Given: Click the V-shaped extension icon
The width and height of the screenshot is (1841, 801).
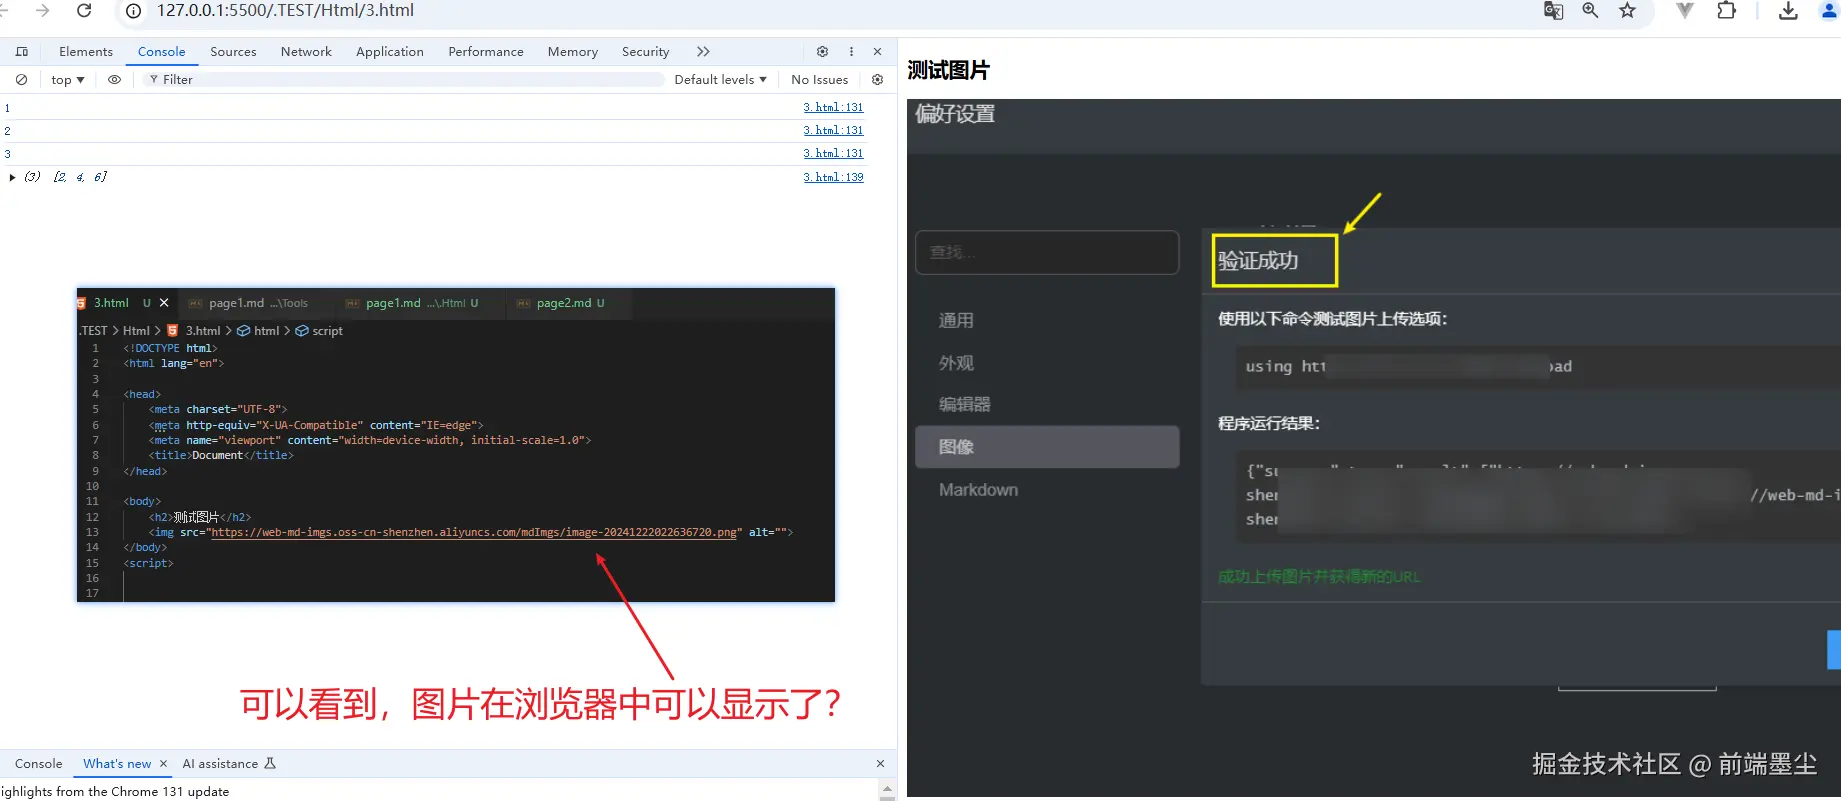Looking at the screenshot, I should click(1685, 11).
